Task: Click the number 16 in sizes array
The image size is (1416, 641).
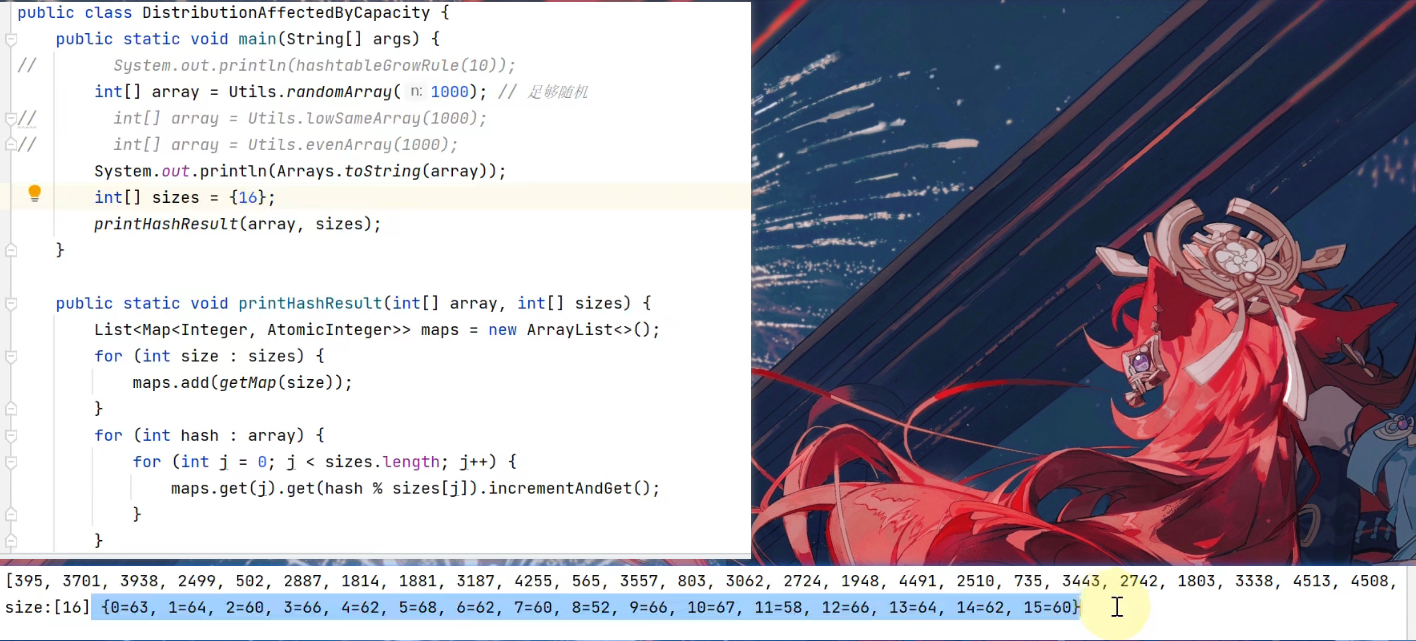Action: pyautogui.click(x=247, y=197)
